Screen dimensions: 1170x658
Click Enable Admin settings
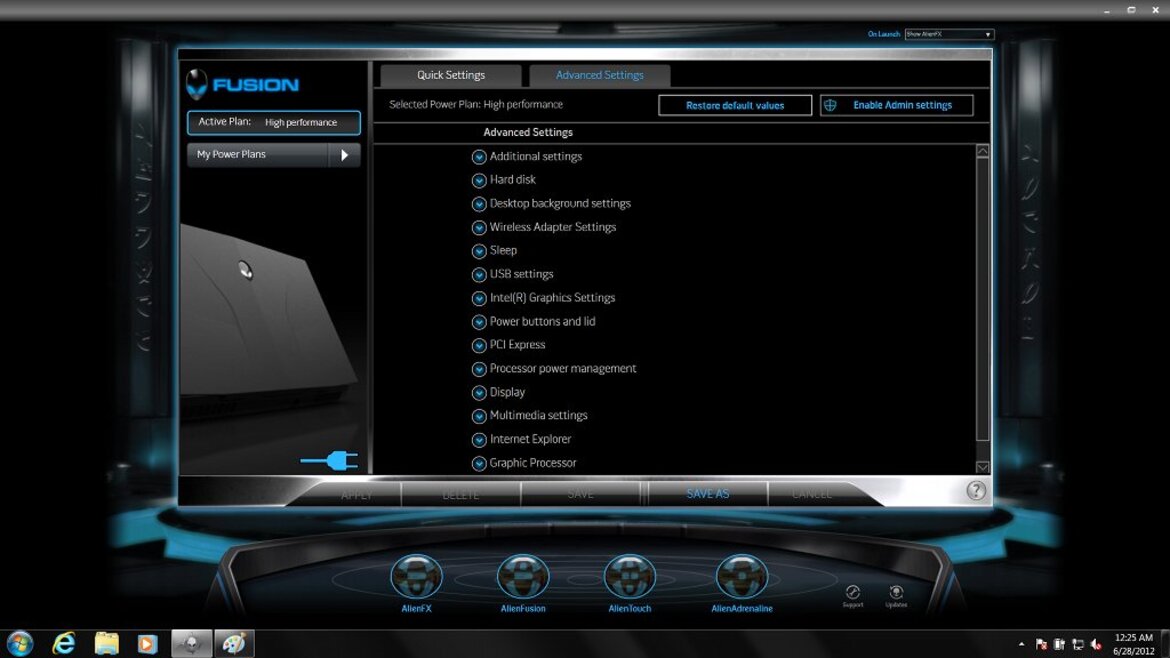pos(896,105)
